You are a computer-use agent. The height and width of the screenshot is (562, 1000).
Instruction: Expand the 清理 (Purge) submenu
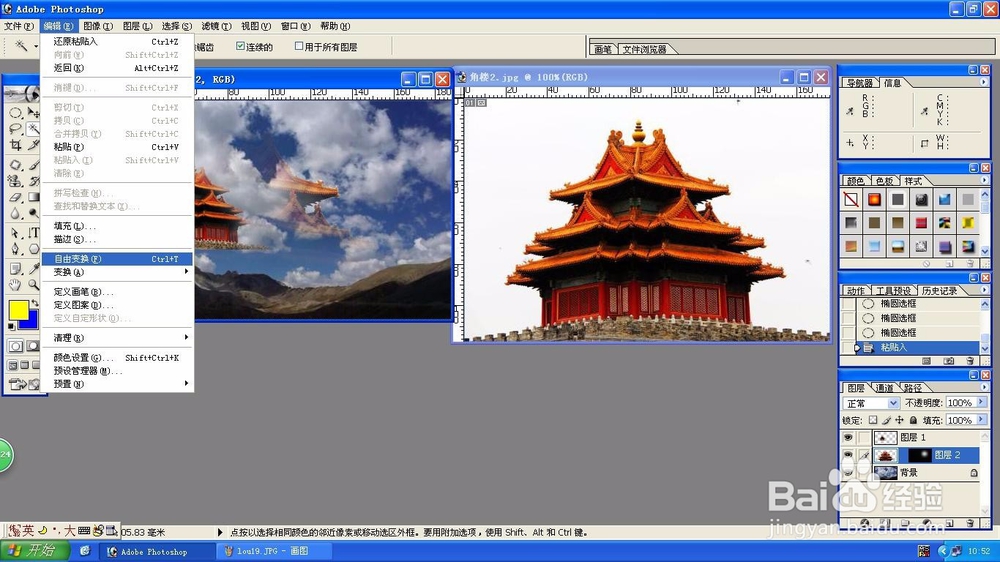pyautogui.click(x=117, y=337)
